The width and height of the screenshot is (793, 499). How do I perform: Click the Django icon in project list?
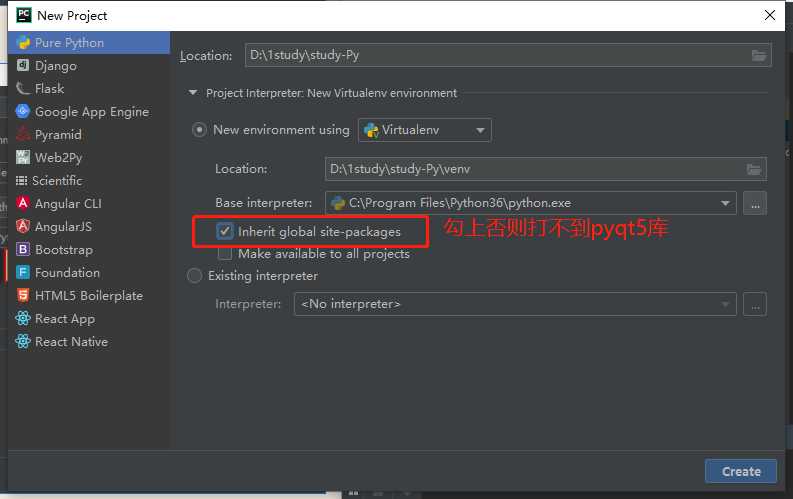tap(23, 65)
